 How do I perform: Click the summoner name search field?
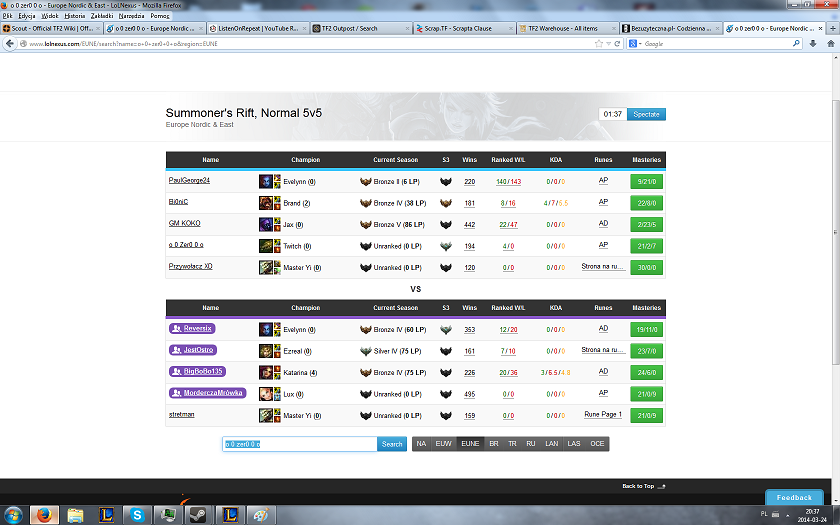[x=300, y=444]
